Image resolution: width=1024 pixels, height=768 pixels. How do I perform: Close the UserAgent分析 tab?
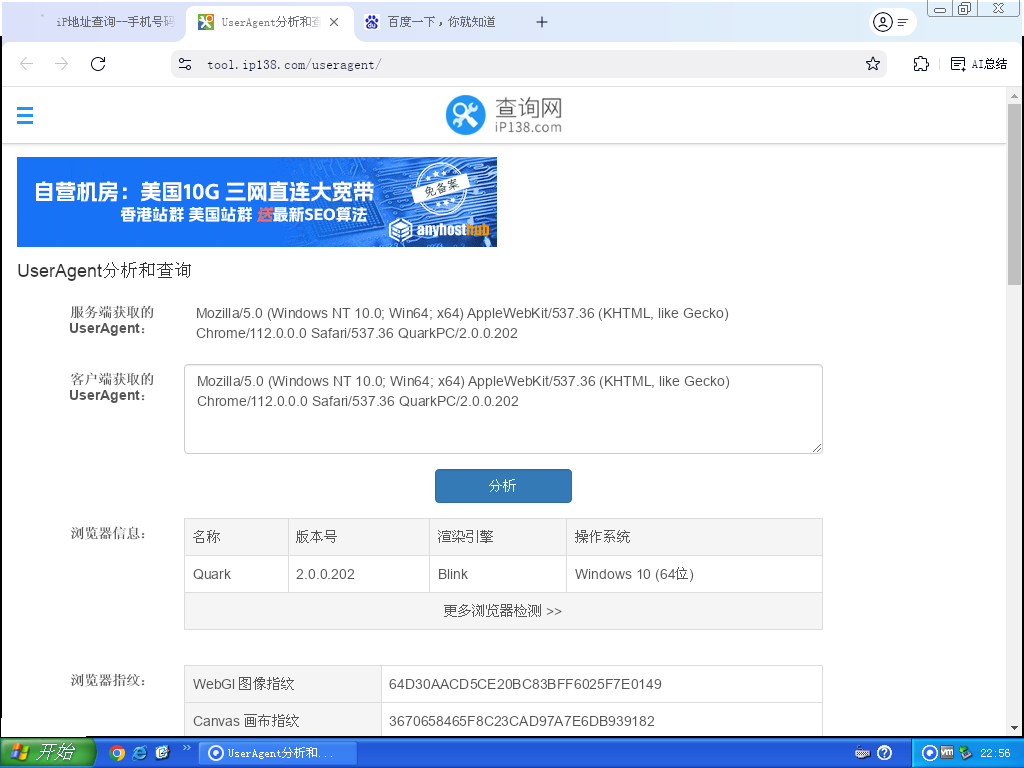pyautogui.click(x=334, y=22)
